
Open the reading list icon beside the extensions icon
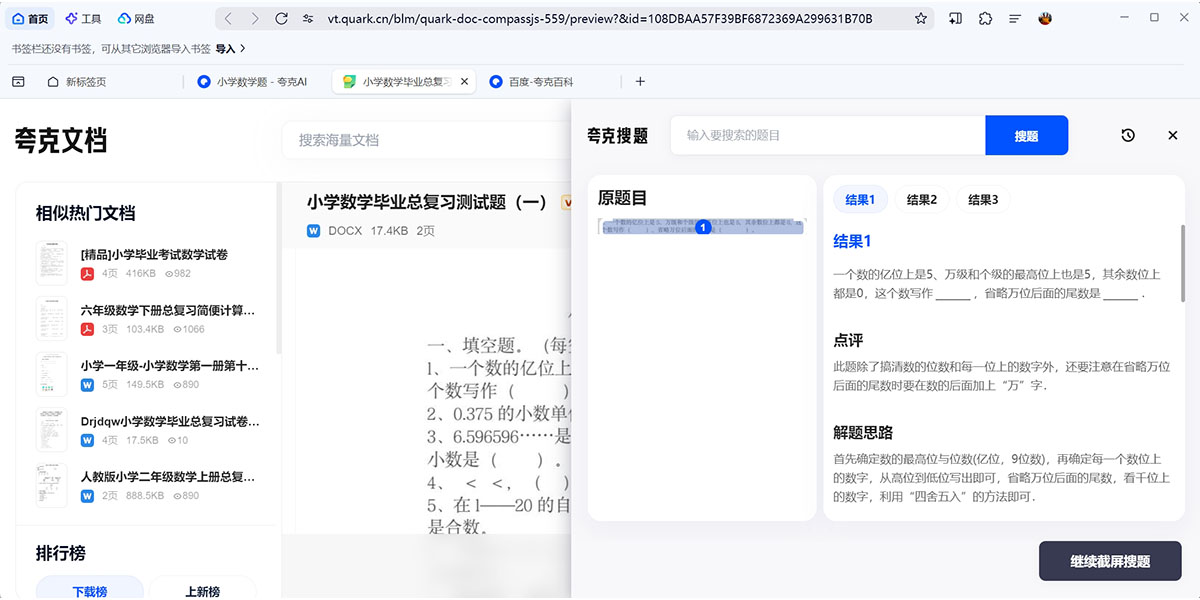(x=956, y=18)
